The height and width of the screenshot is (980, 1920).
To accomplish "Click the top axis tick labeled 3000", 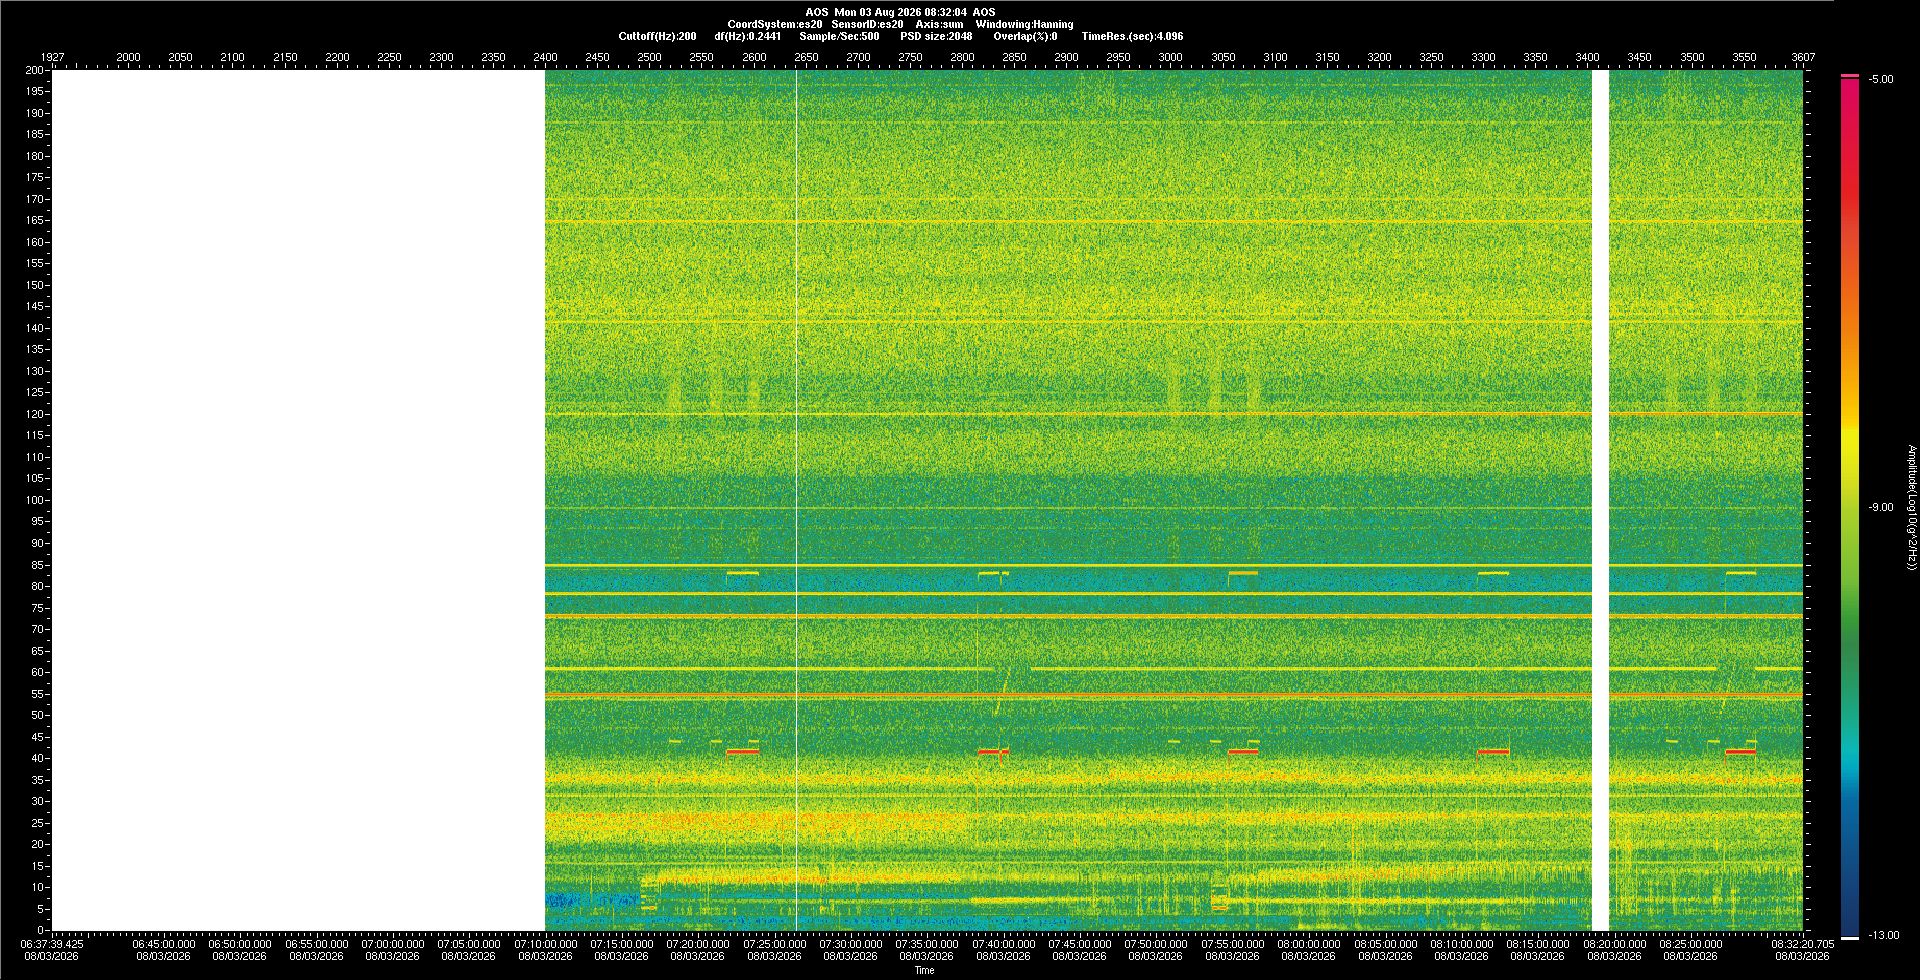I will point(1171,57).
